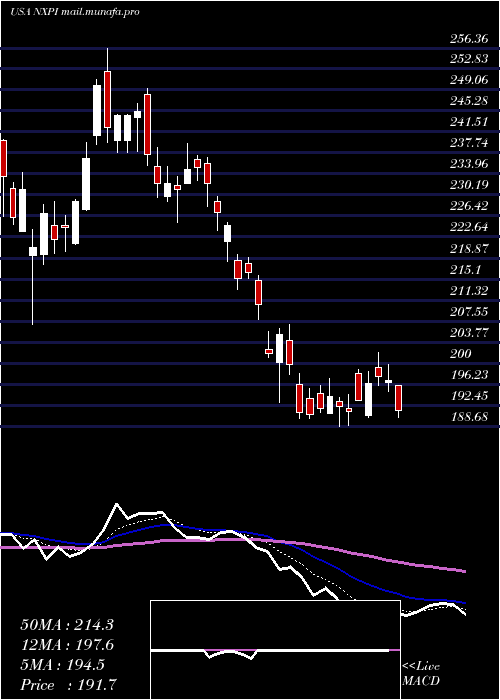Select the 200 price level label

[461, 354]
